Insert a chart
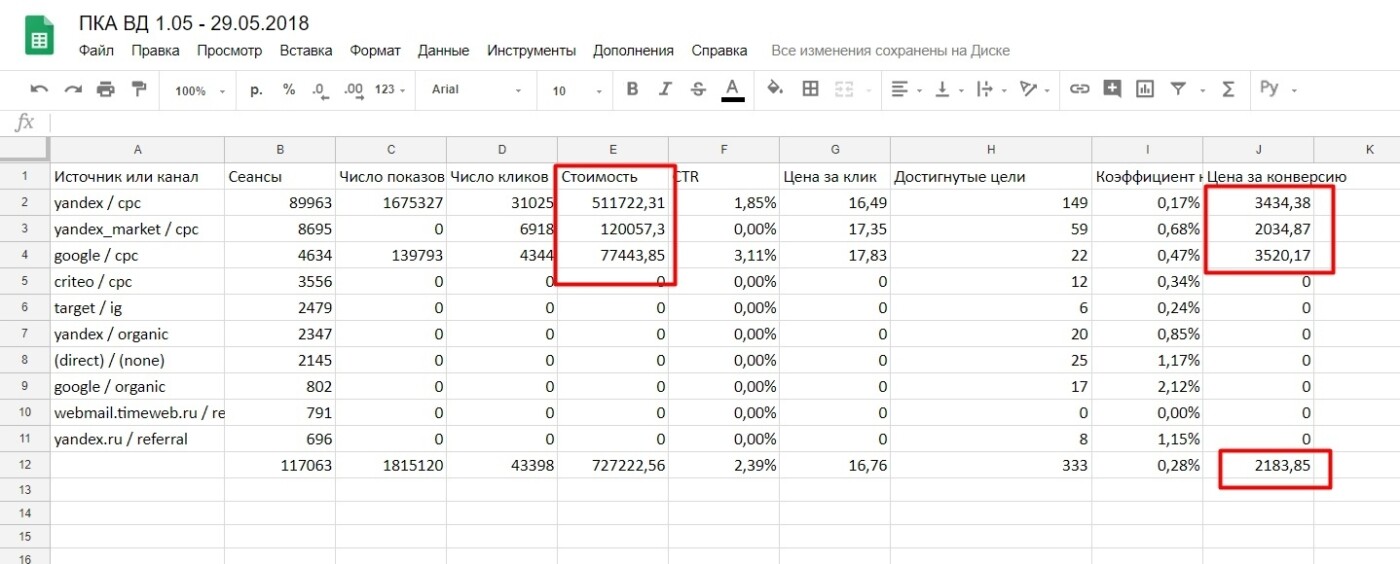 [1145, 89]
